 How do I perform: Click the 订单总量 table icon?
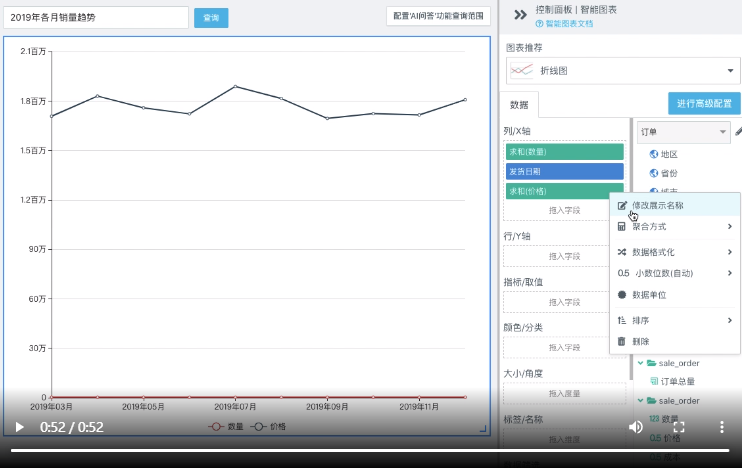[x=654, y=381]
